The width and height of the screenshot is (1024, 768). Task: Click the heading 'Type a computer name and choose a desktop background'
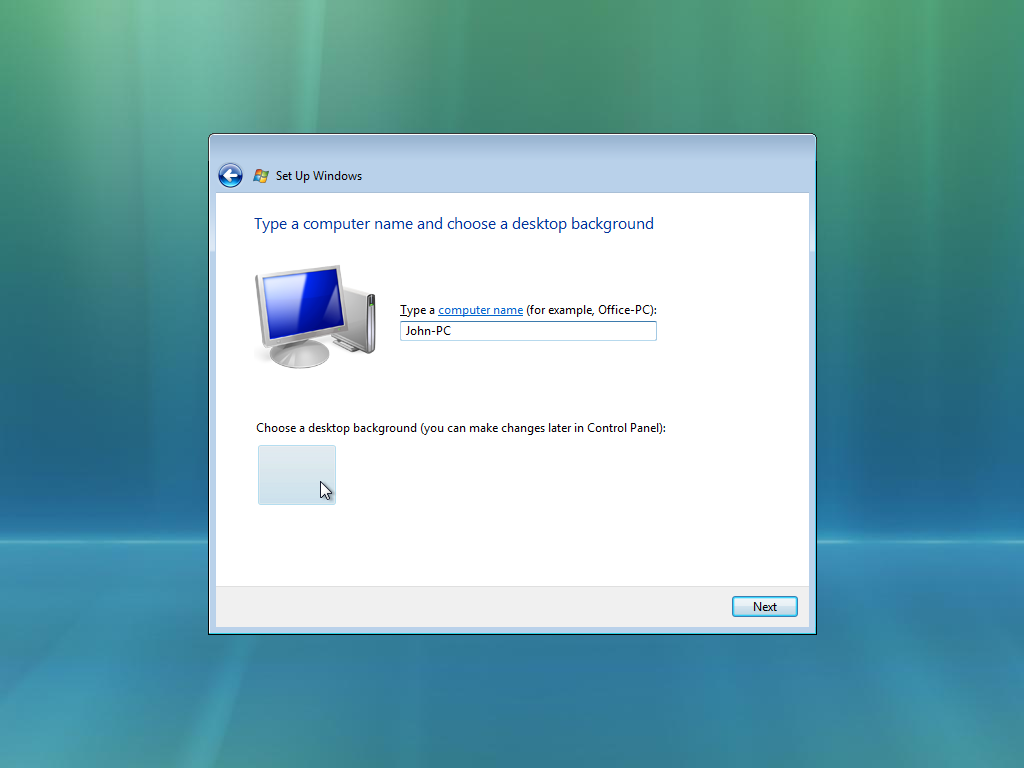454,224
